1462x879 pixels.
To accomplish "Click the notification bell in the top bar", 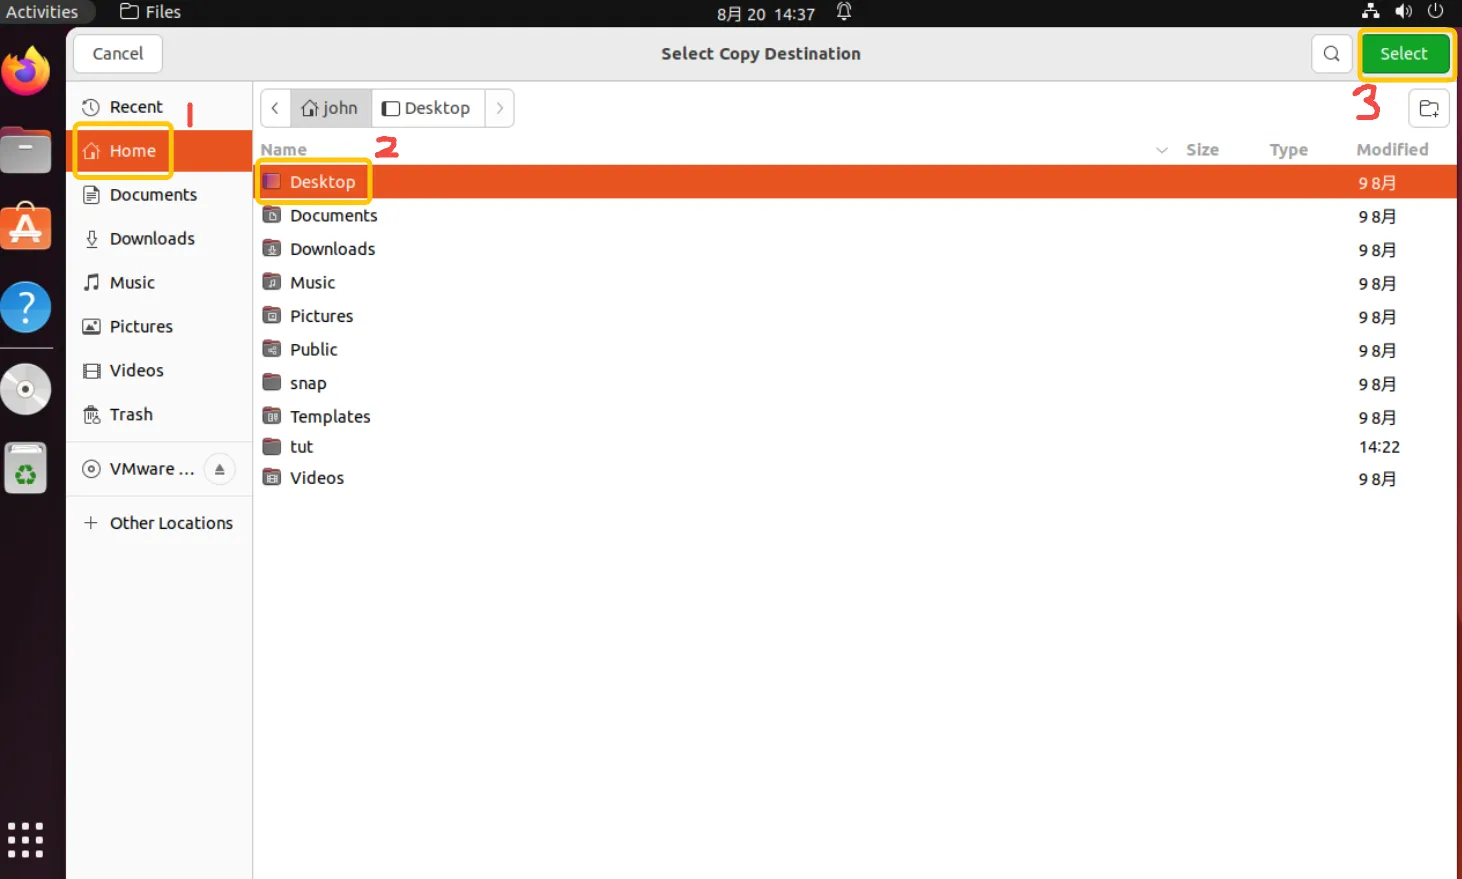I will (844, 12).
